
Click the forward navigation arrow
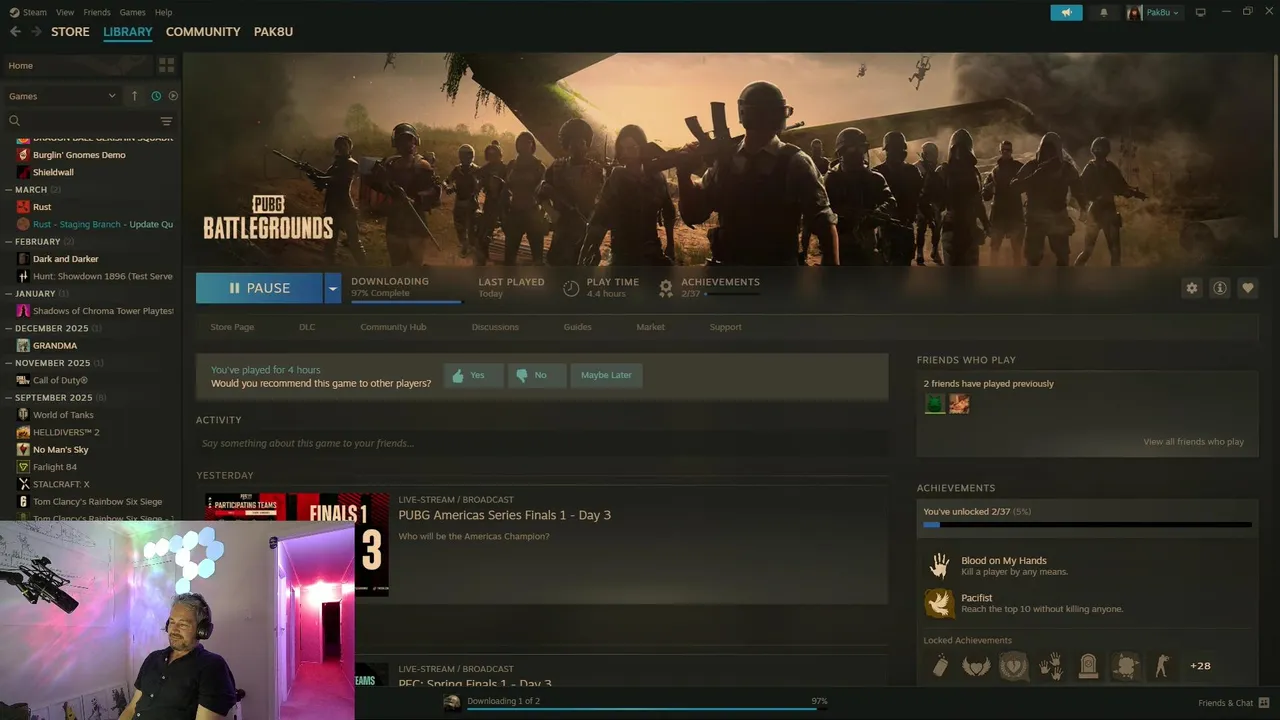[x=36, y=32]
